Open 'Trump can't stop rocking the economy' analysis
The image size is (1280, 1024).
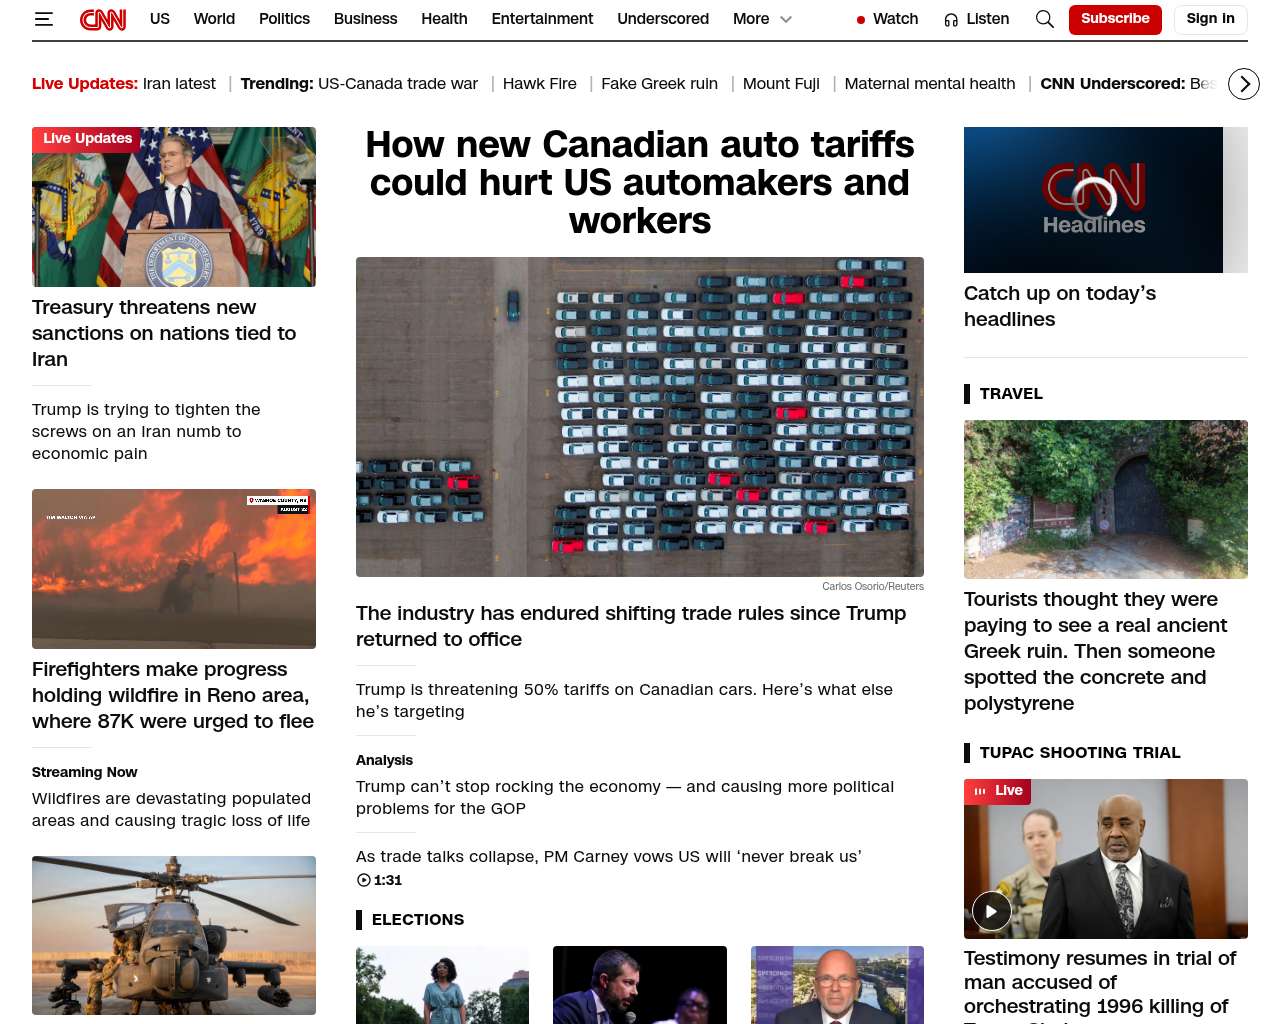click(x=625, y=797)
